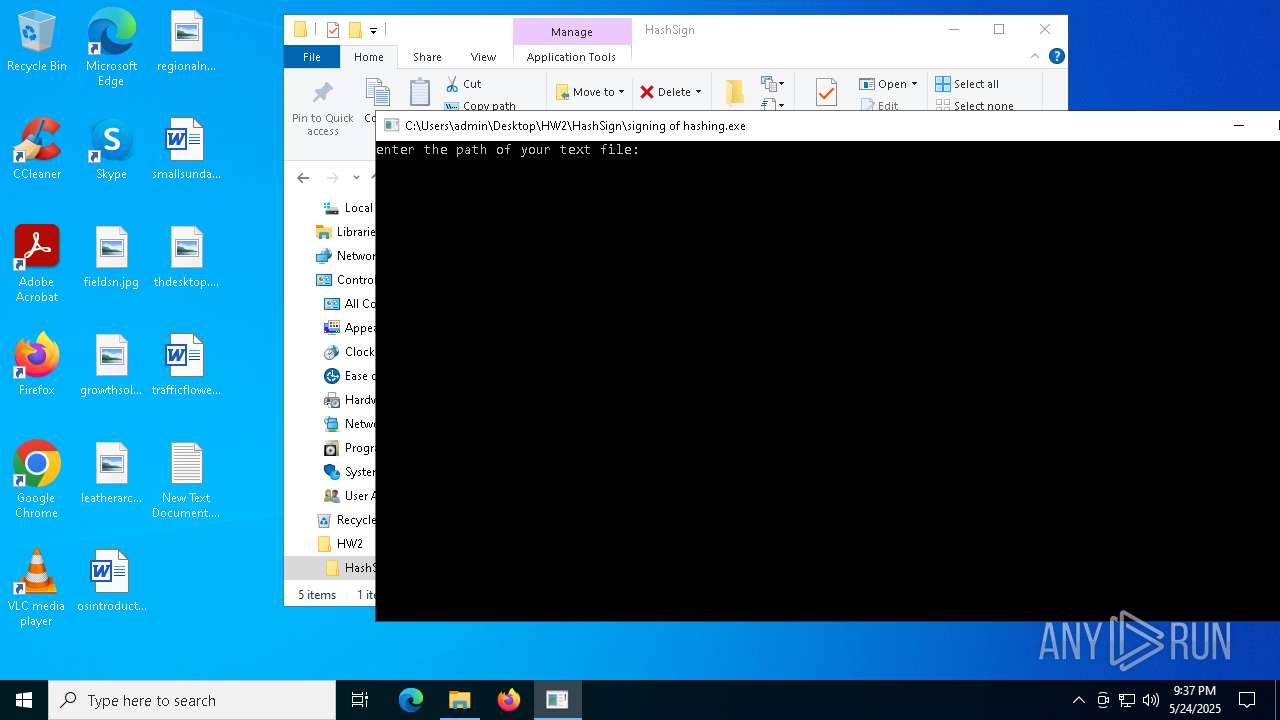Select User Accounts item in navigation tree
Viewport: 1280px width, 720px height.
click(x=350, y=496)
